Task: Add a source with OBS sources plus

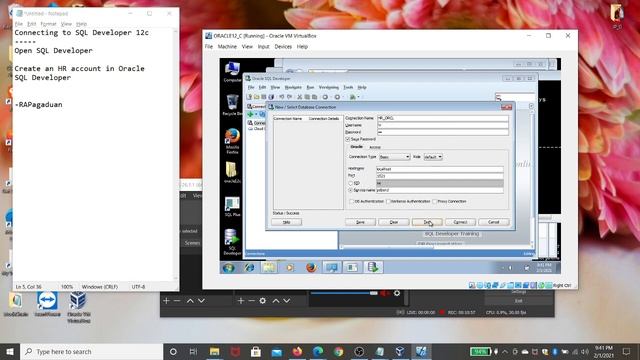Action: point(240,301)
